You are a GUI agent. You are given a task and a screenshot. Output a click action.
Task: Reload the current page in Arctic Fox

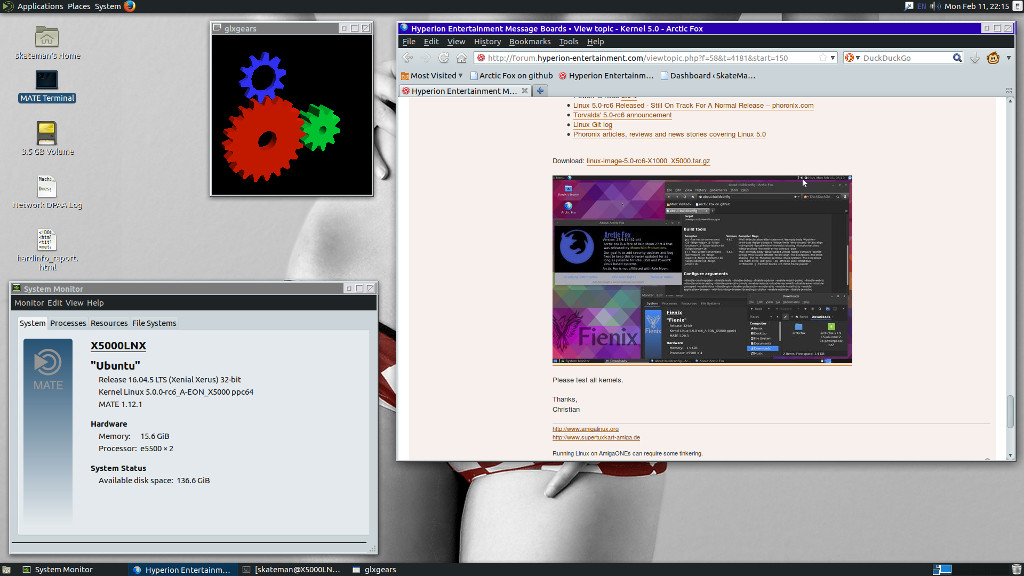click(x=443, y=57)
